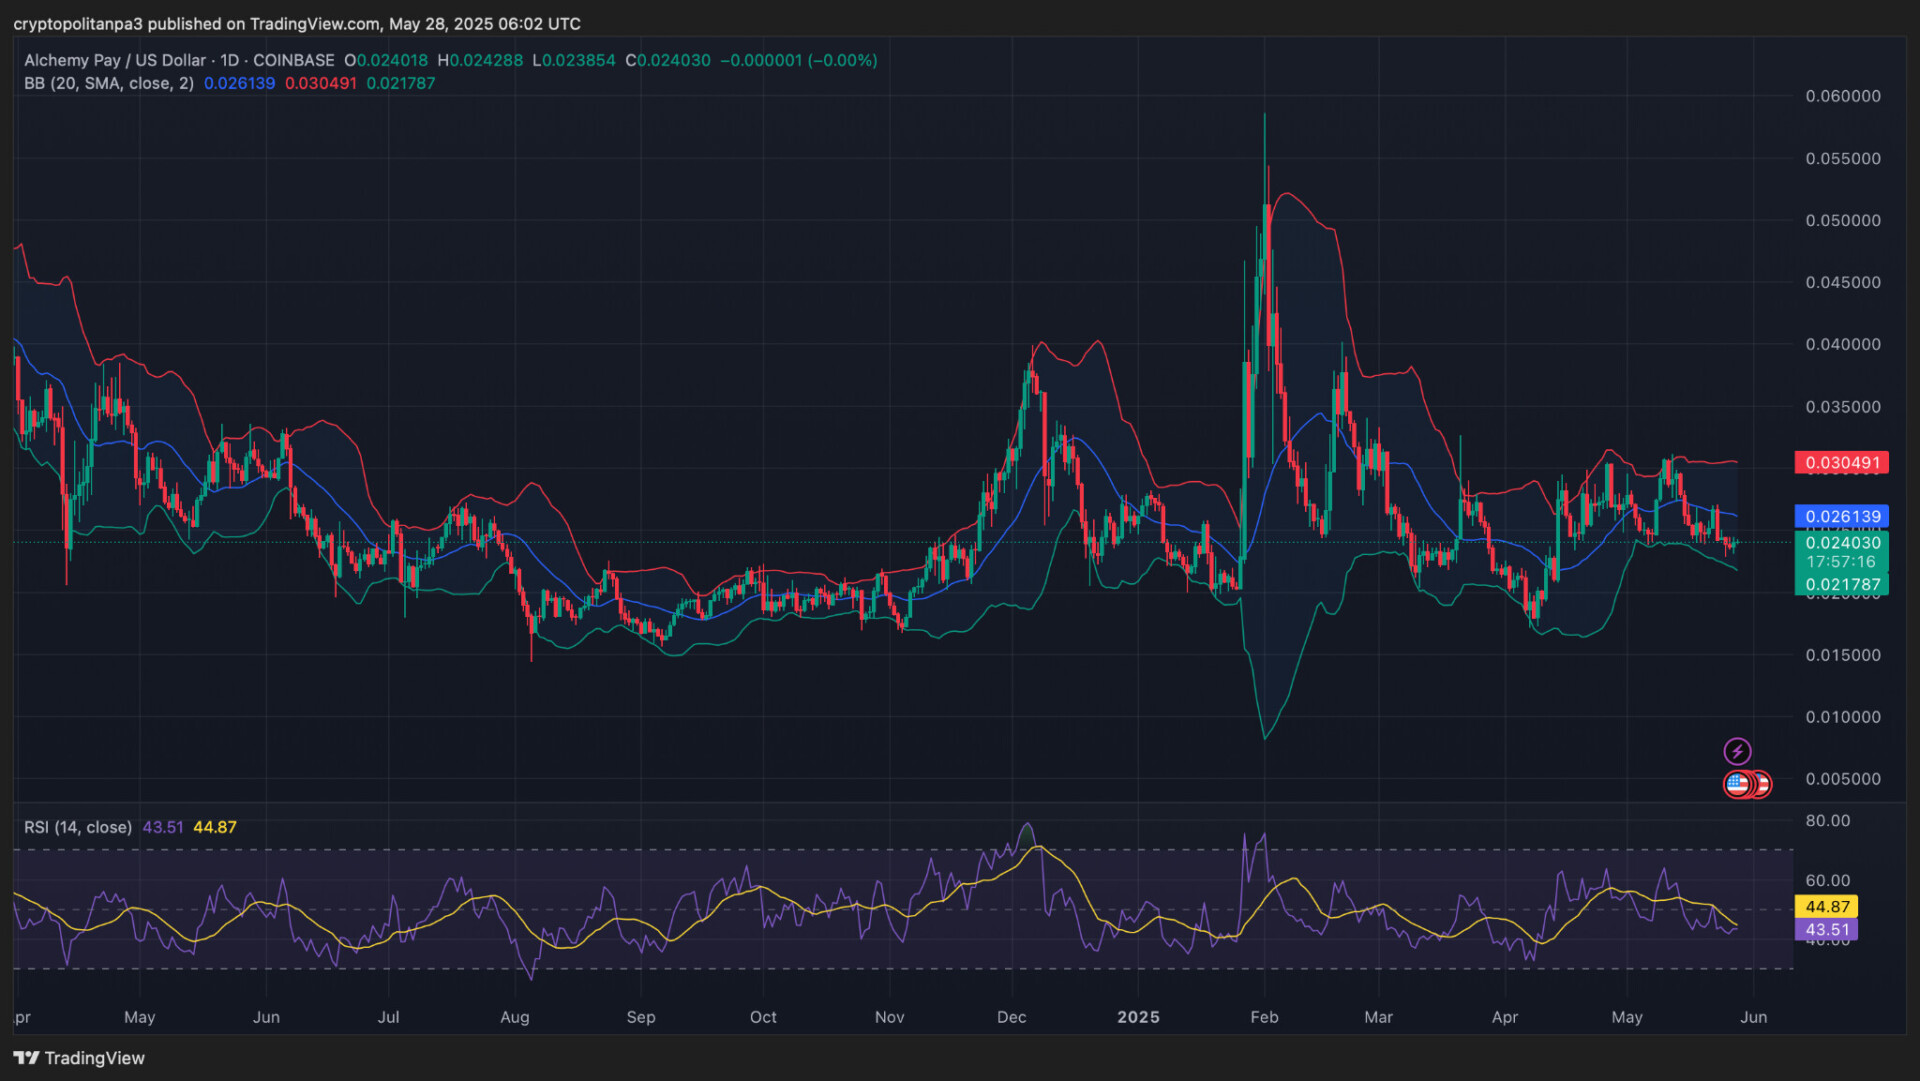The width and height of the screenshot is (1920, 1081).
Task: Click the purple 43.51 RSI axis label
Action: click(1826, 930)
